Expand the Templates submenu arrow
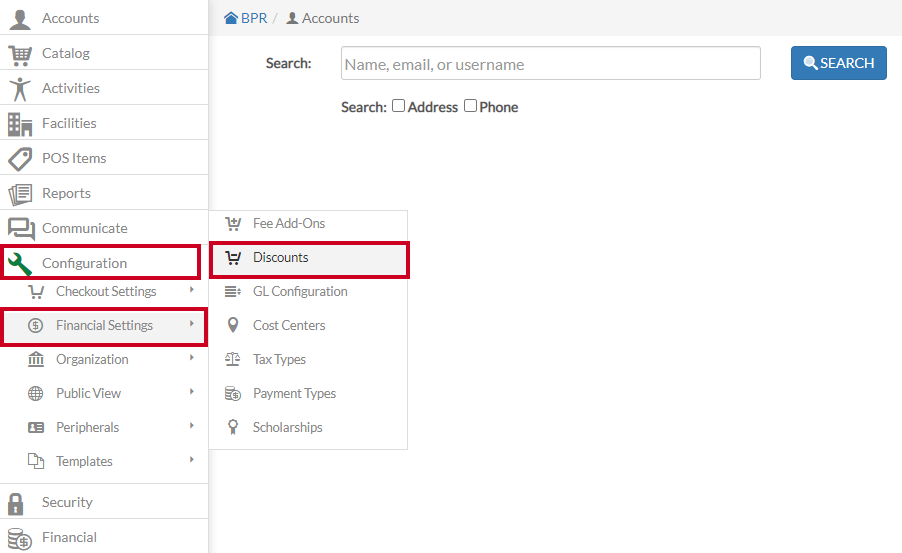 tap(192, 460)
